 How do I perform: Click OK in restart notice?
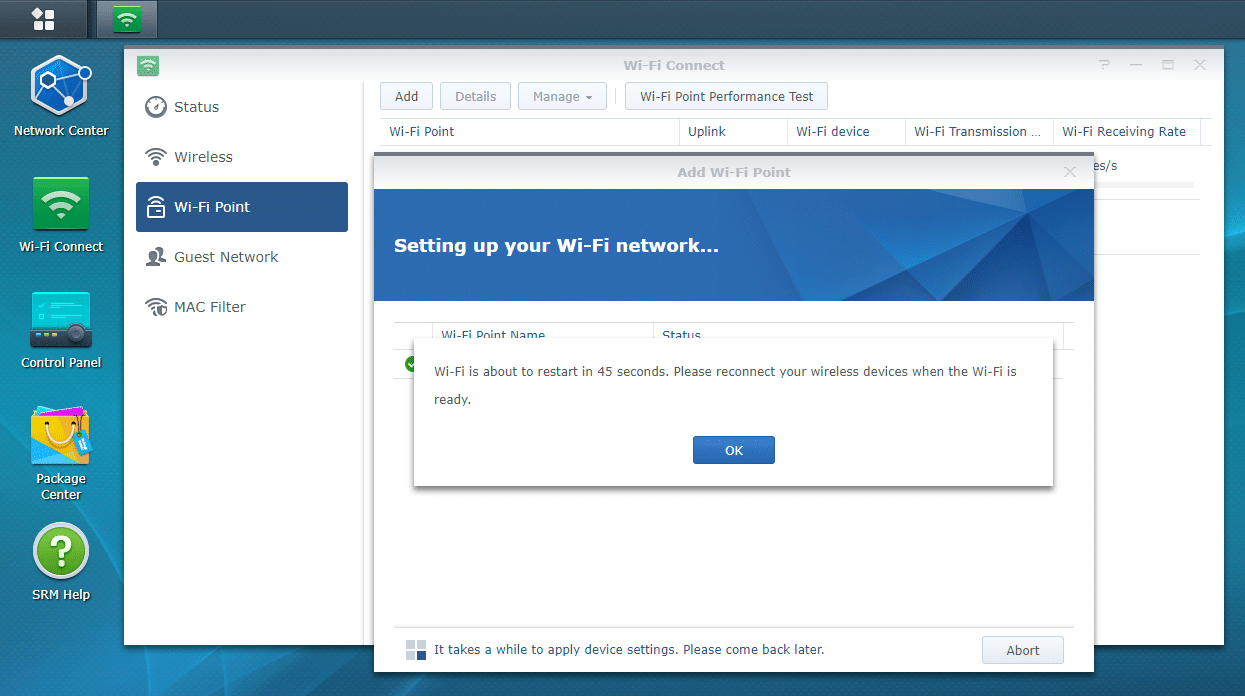pos(733,450)
